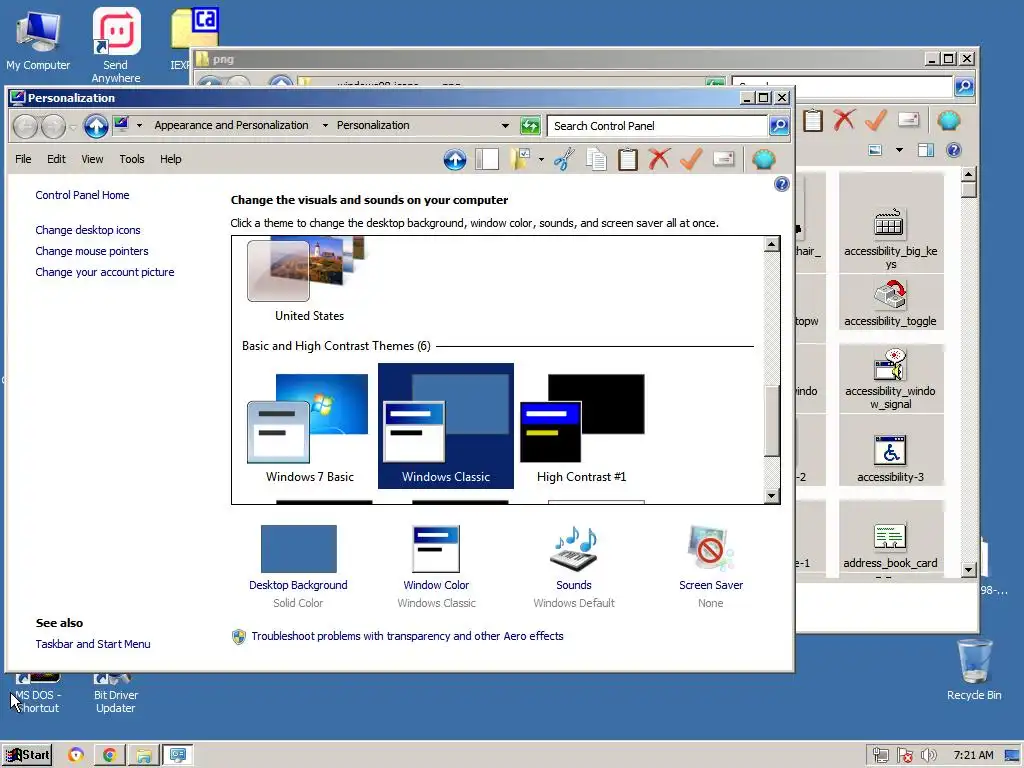Click the Desktop Background solid color swatch
The height and width of the screenshot is (768, 1024).
pos(298,549)
